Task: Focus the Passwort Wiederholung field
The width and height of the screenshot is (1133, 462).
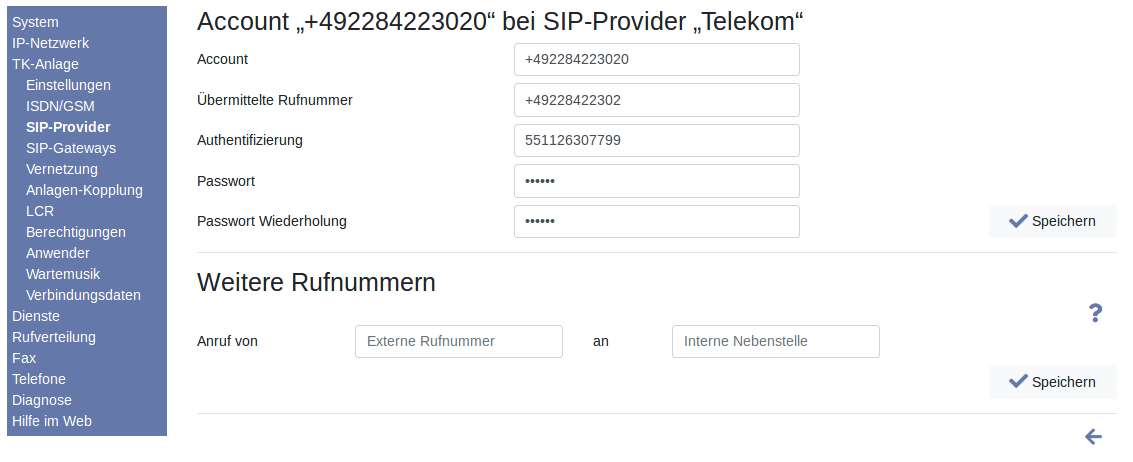Action: 656,221
